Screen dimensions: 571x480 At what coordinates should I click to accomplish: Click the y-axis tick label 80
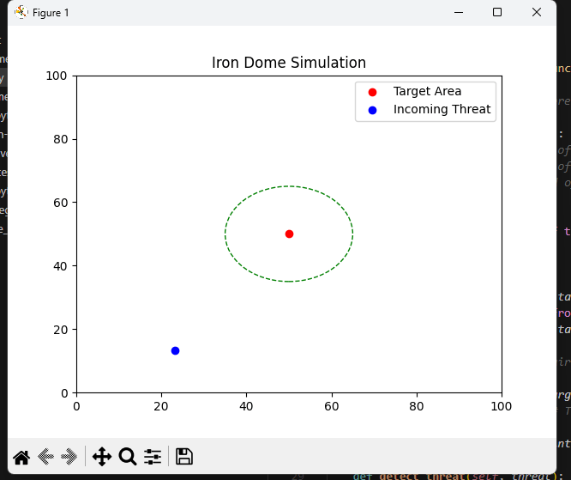click(60, 139)
